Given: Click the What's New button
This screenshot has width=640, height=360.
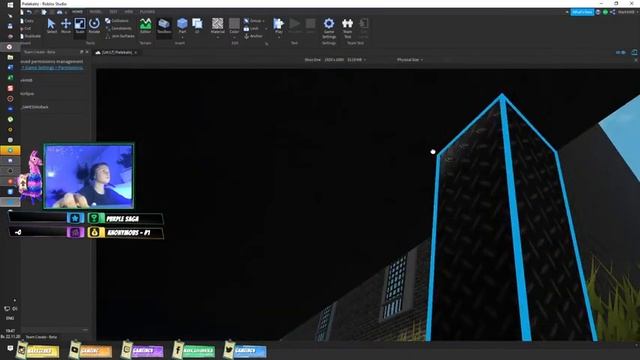Looking at the screenshot, I should coord(582,12).
